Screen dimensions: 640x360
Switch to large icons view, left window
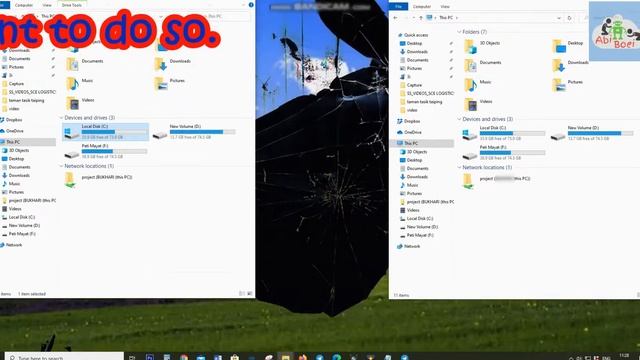[249, 294]
